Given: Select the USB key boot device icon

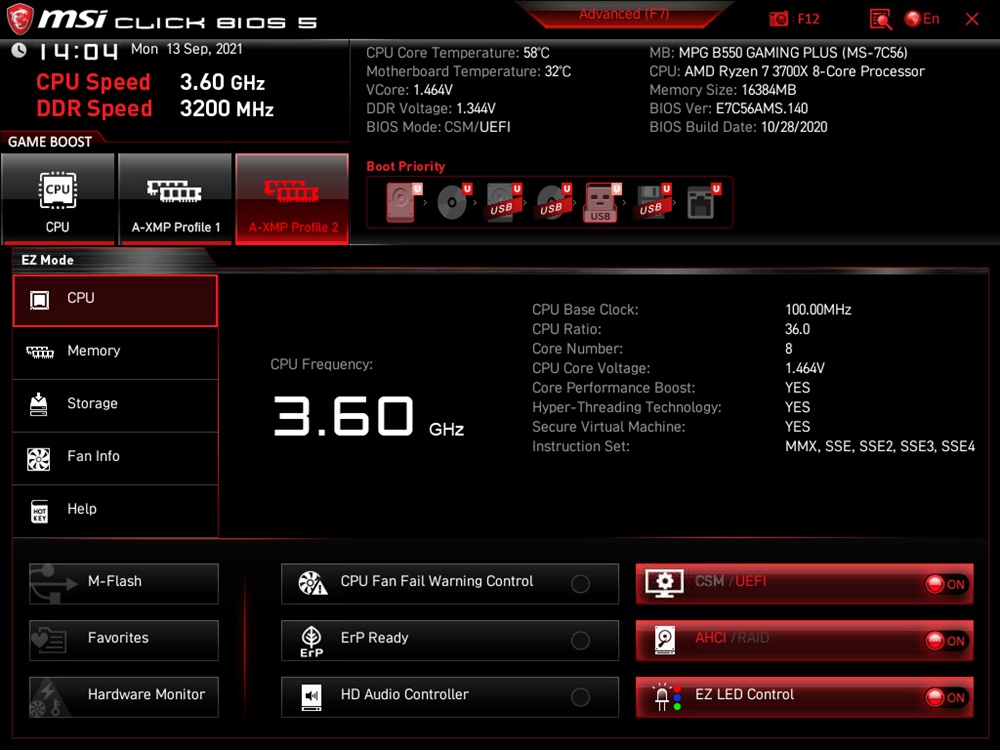Looking at the screenshot, I should coord(602,203).
